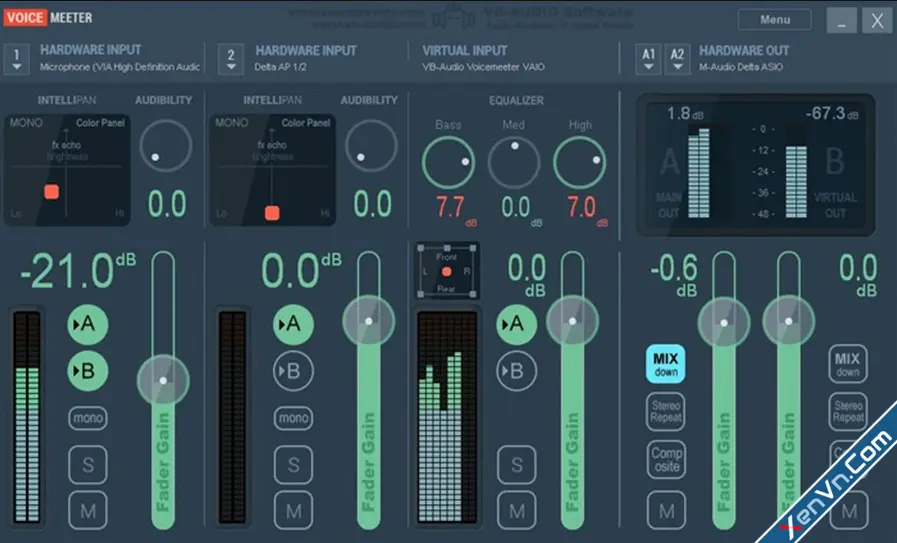Click the High equalizer knob
The image size is (897, 543).
(580, 162)
